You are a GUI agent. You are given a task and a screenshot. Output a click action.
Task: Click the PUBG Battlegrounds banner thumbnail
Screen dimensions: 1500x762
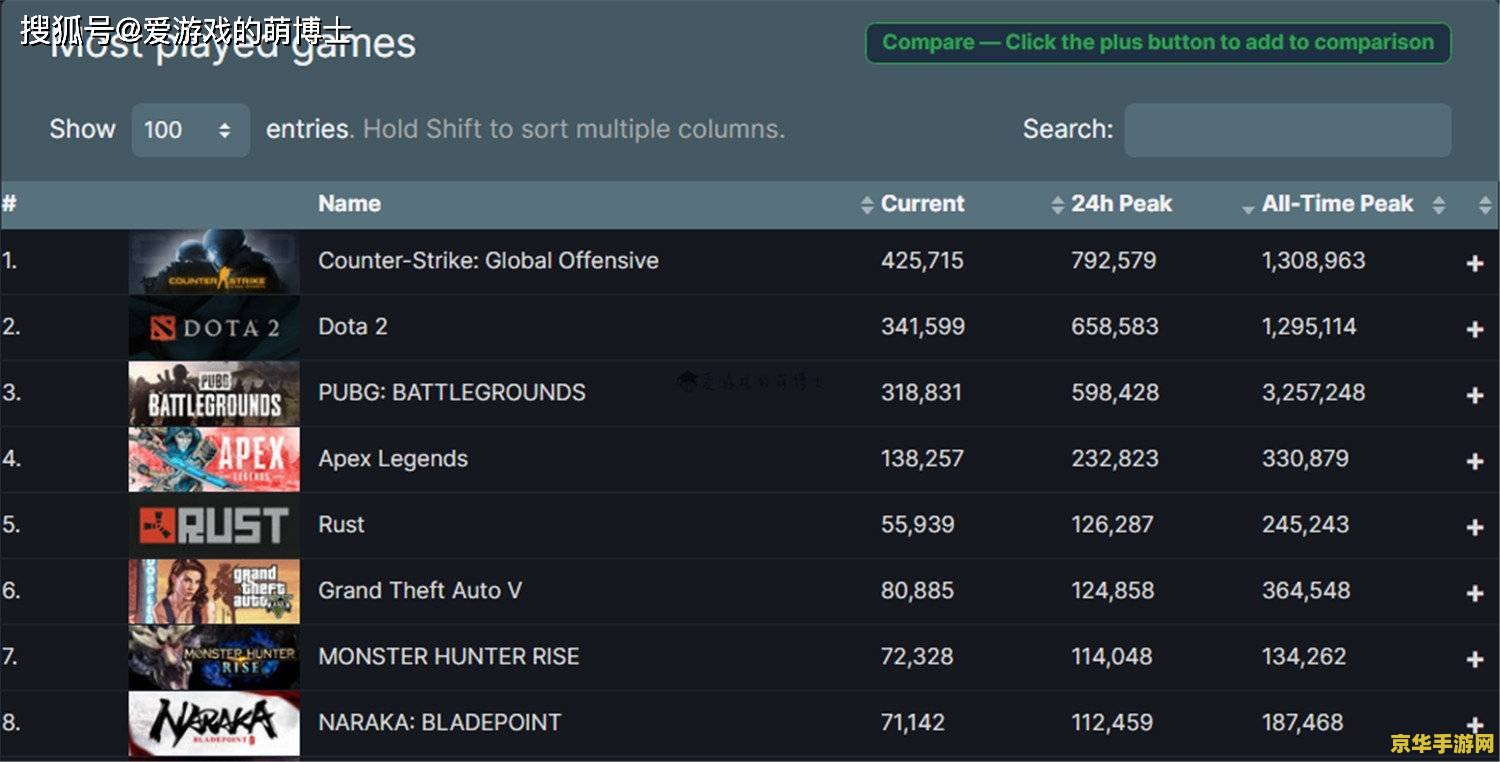coord(214,393)
